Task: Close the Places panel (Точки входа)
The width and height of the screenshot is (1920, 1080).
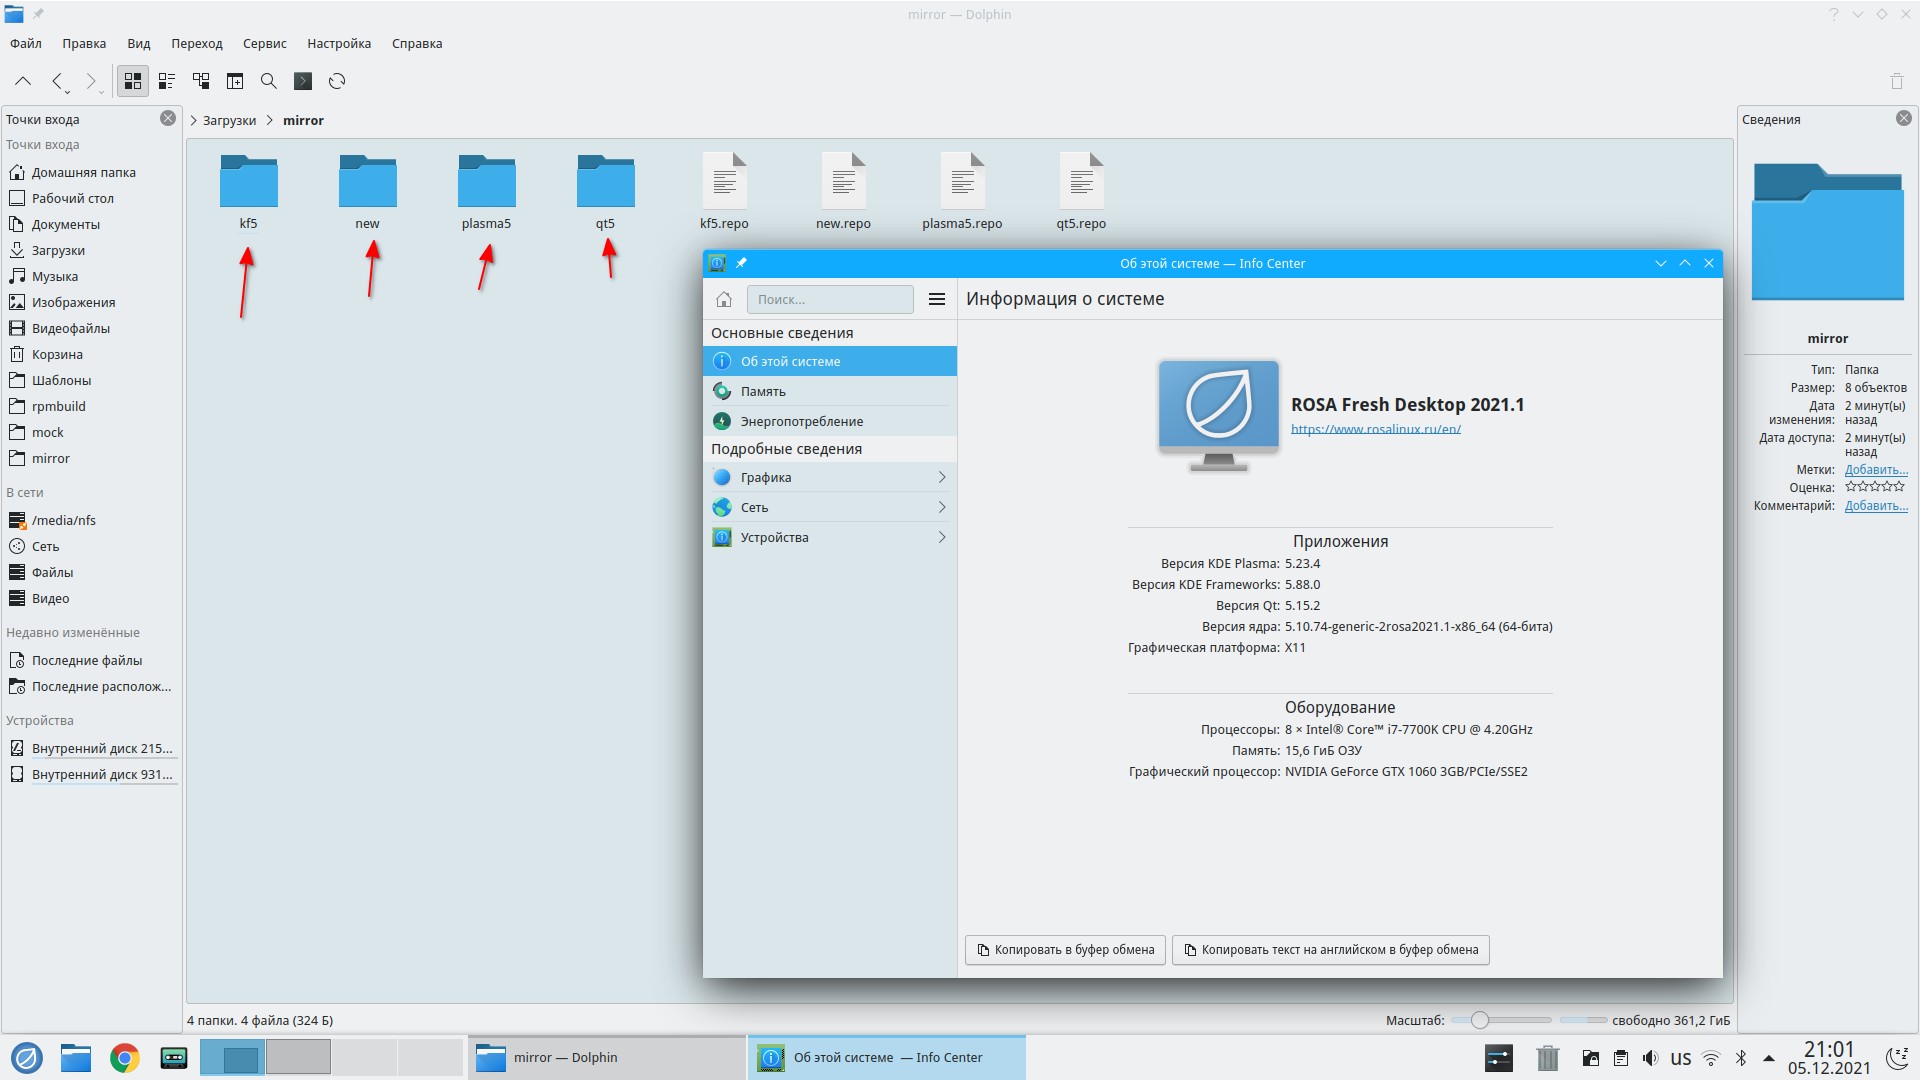Action: (168, 118)
